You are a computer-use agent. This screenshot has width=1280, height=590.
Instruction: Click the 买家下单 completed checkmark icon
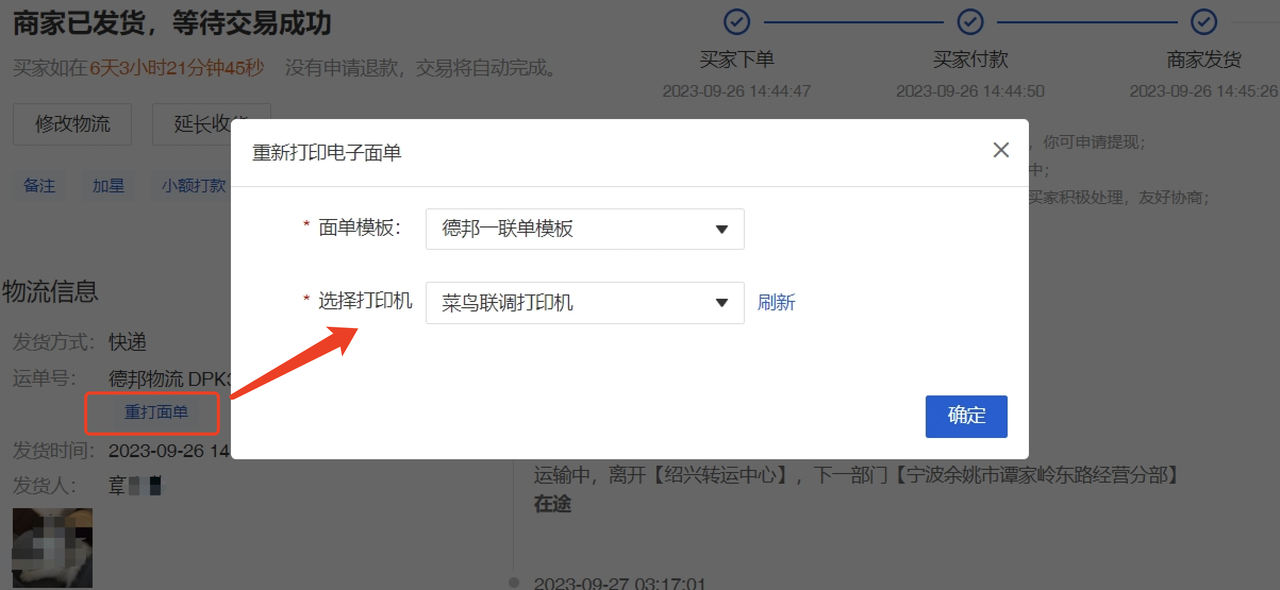pos(737,21)
